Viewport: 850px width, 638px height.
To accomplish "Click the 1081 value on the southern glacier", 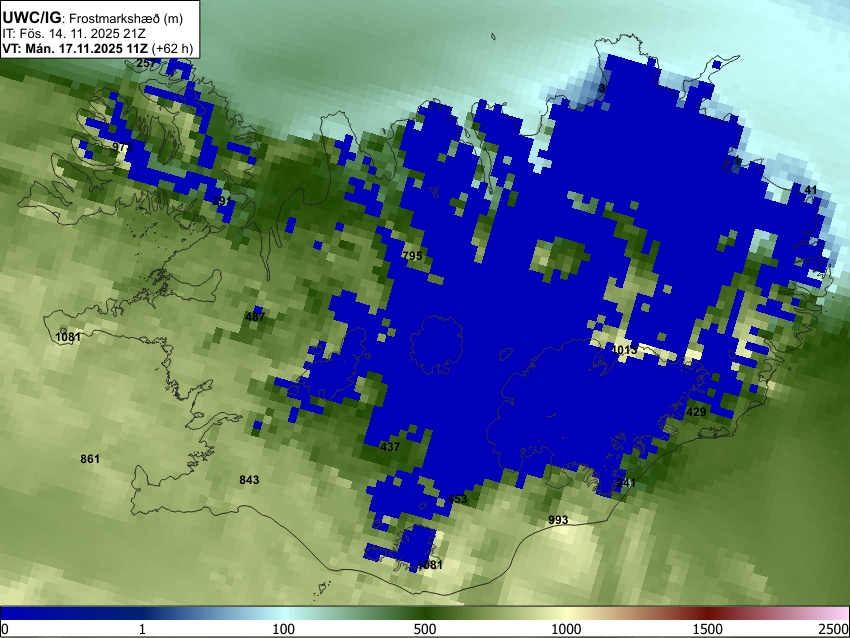I will coord(430,565).
